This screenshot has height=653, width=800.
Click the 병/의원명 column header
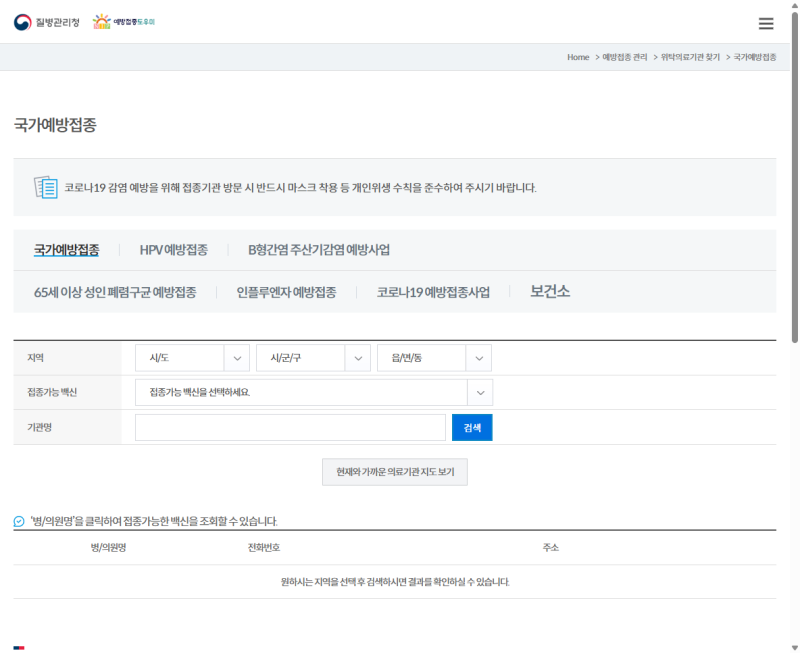pos(108,547)
